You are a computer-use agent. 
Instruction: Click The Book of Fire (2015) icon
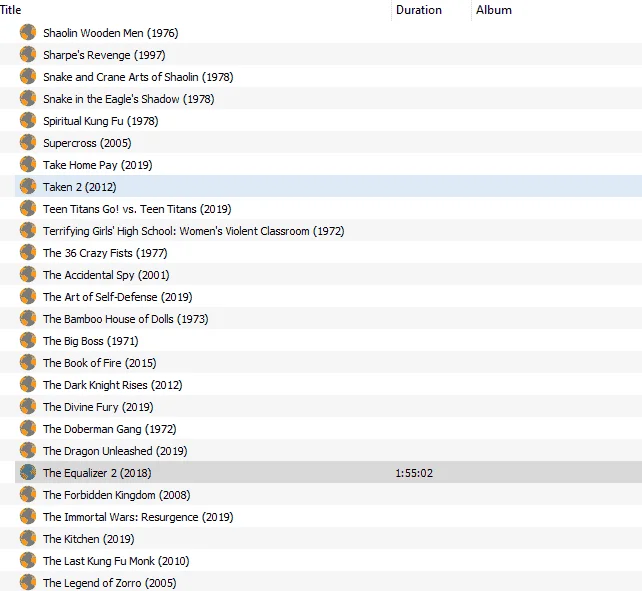click(28, 362)
